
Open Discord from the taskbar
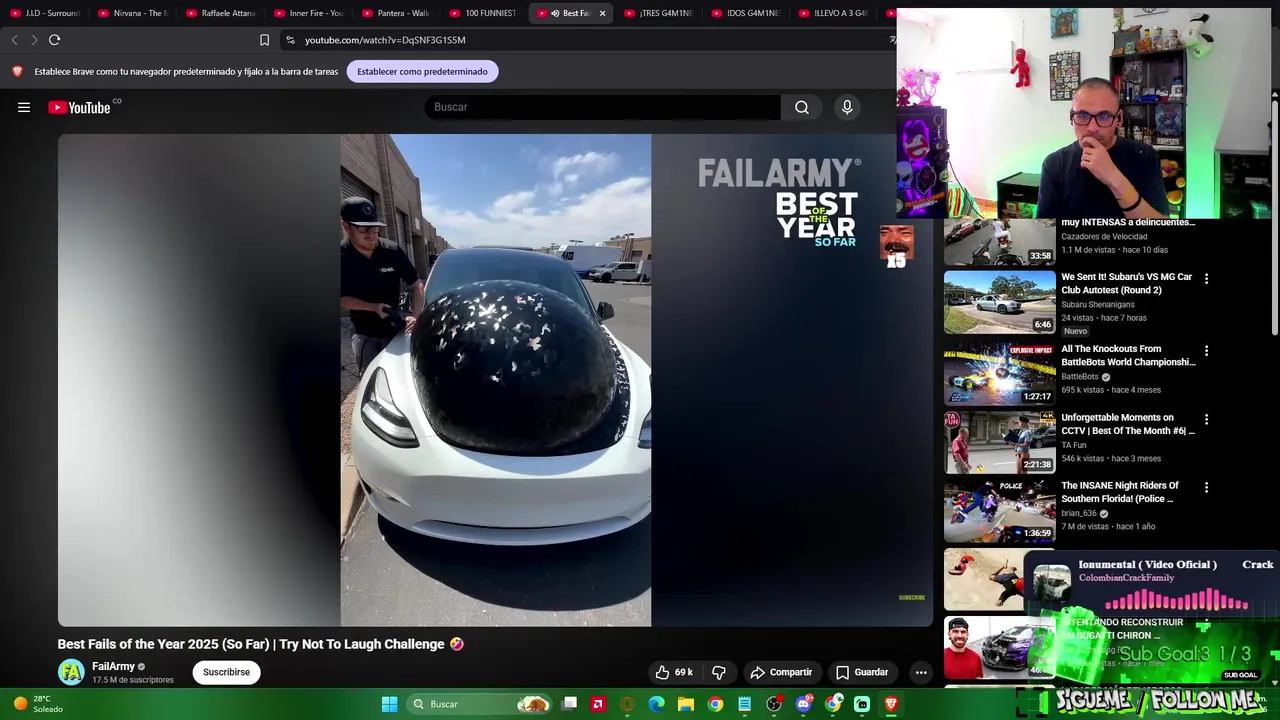tap(803, 704)
